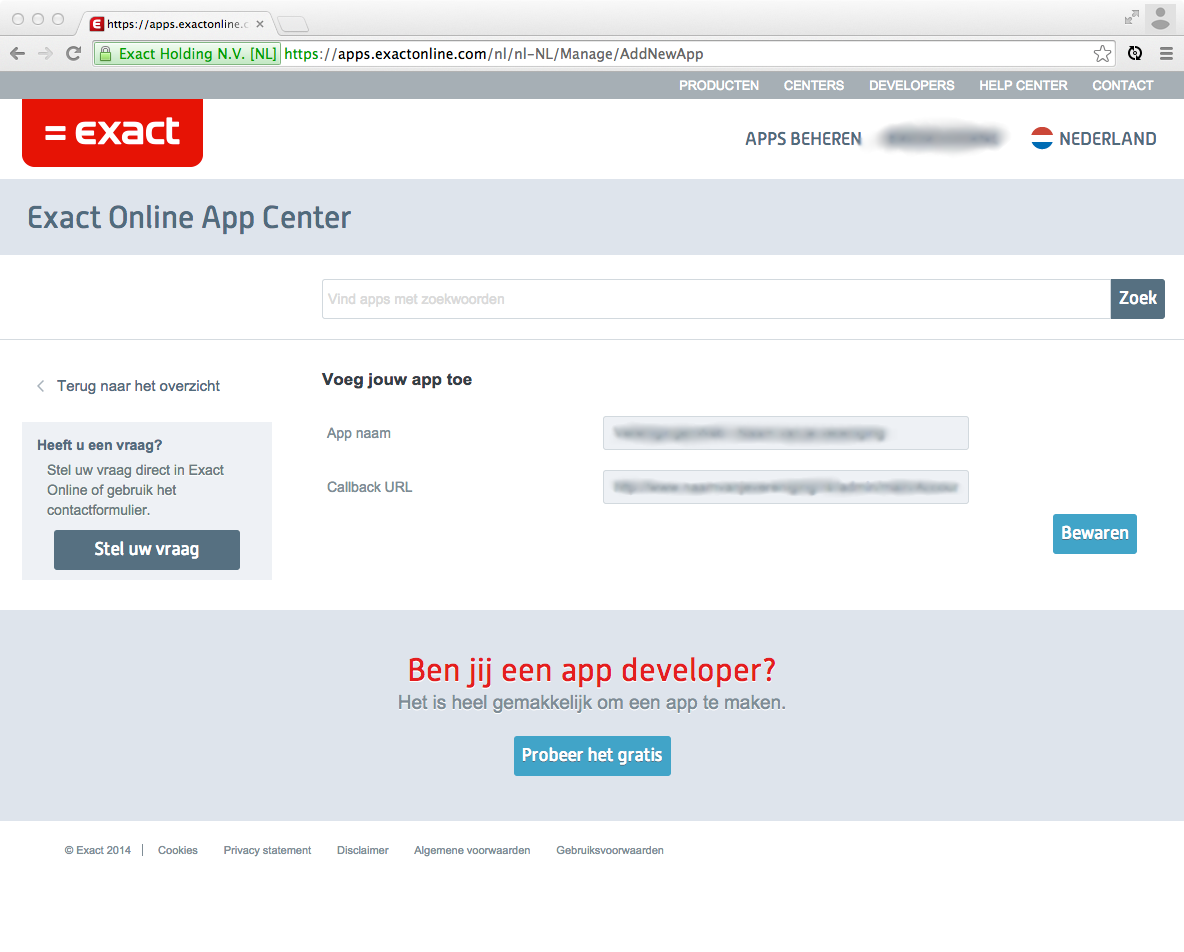Click the © Exact 2014 footer text
1184x952 pixels.
[x=97, y=850]
